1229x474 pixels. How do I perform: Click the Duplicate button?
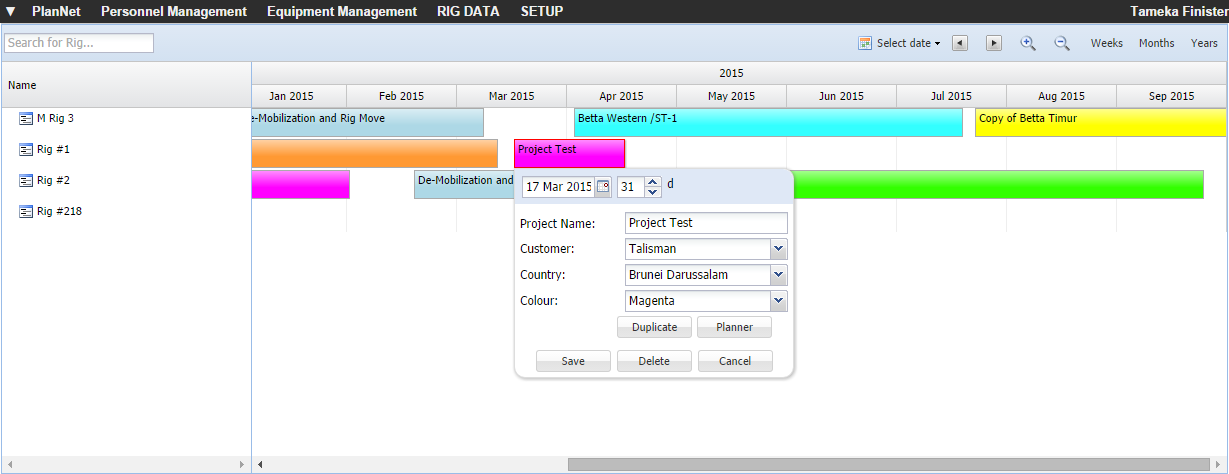pyautogui.click(x=654, y=327)
